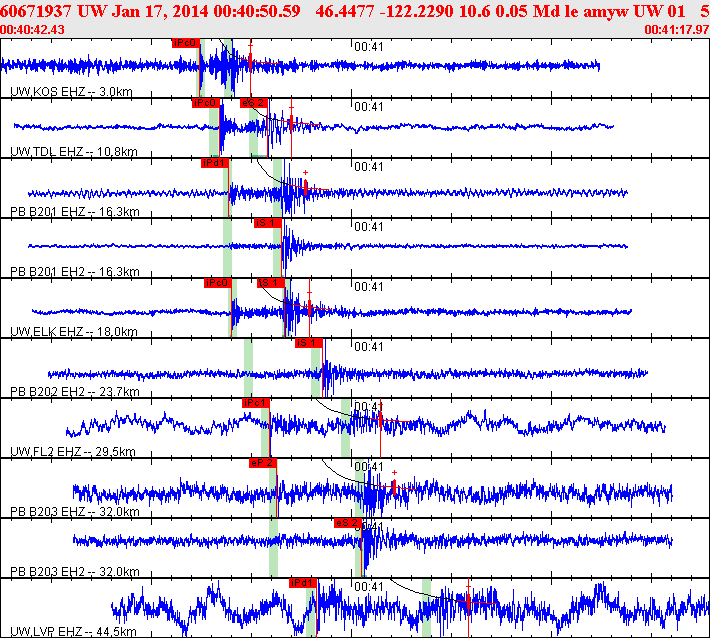
Task: Select the UW.TDL EHZ 10.8km channel label
Action: click(73, 152)
